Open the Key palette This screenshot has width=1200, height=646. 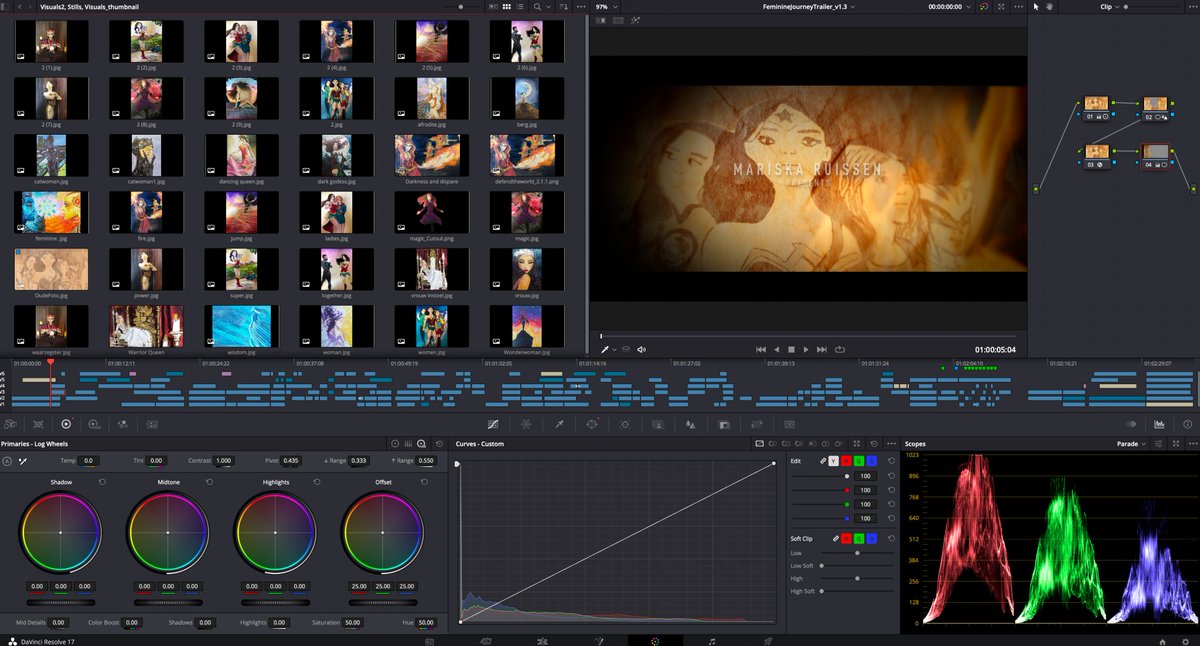coord(723,424)
